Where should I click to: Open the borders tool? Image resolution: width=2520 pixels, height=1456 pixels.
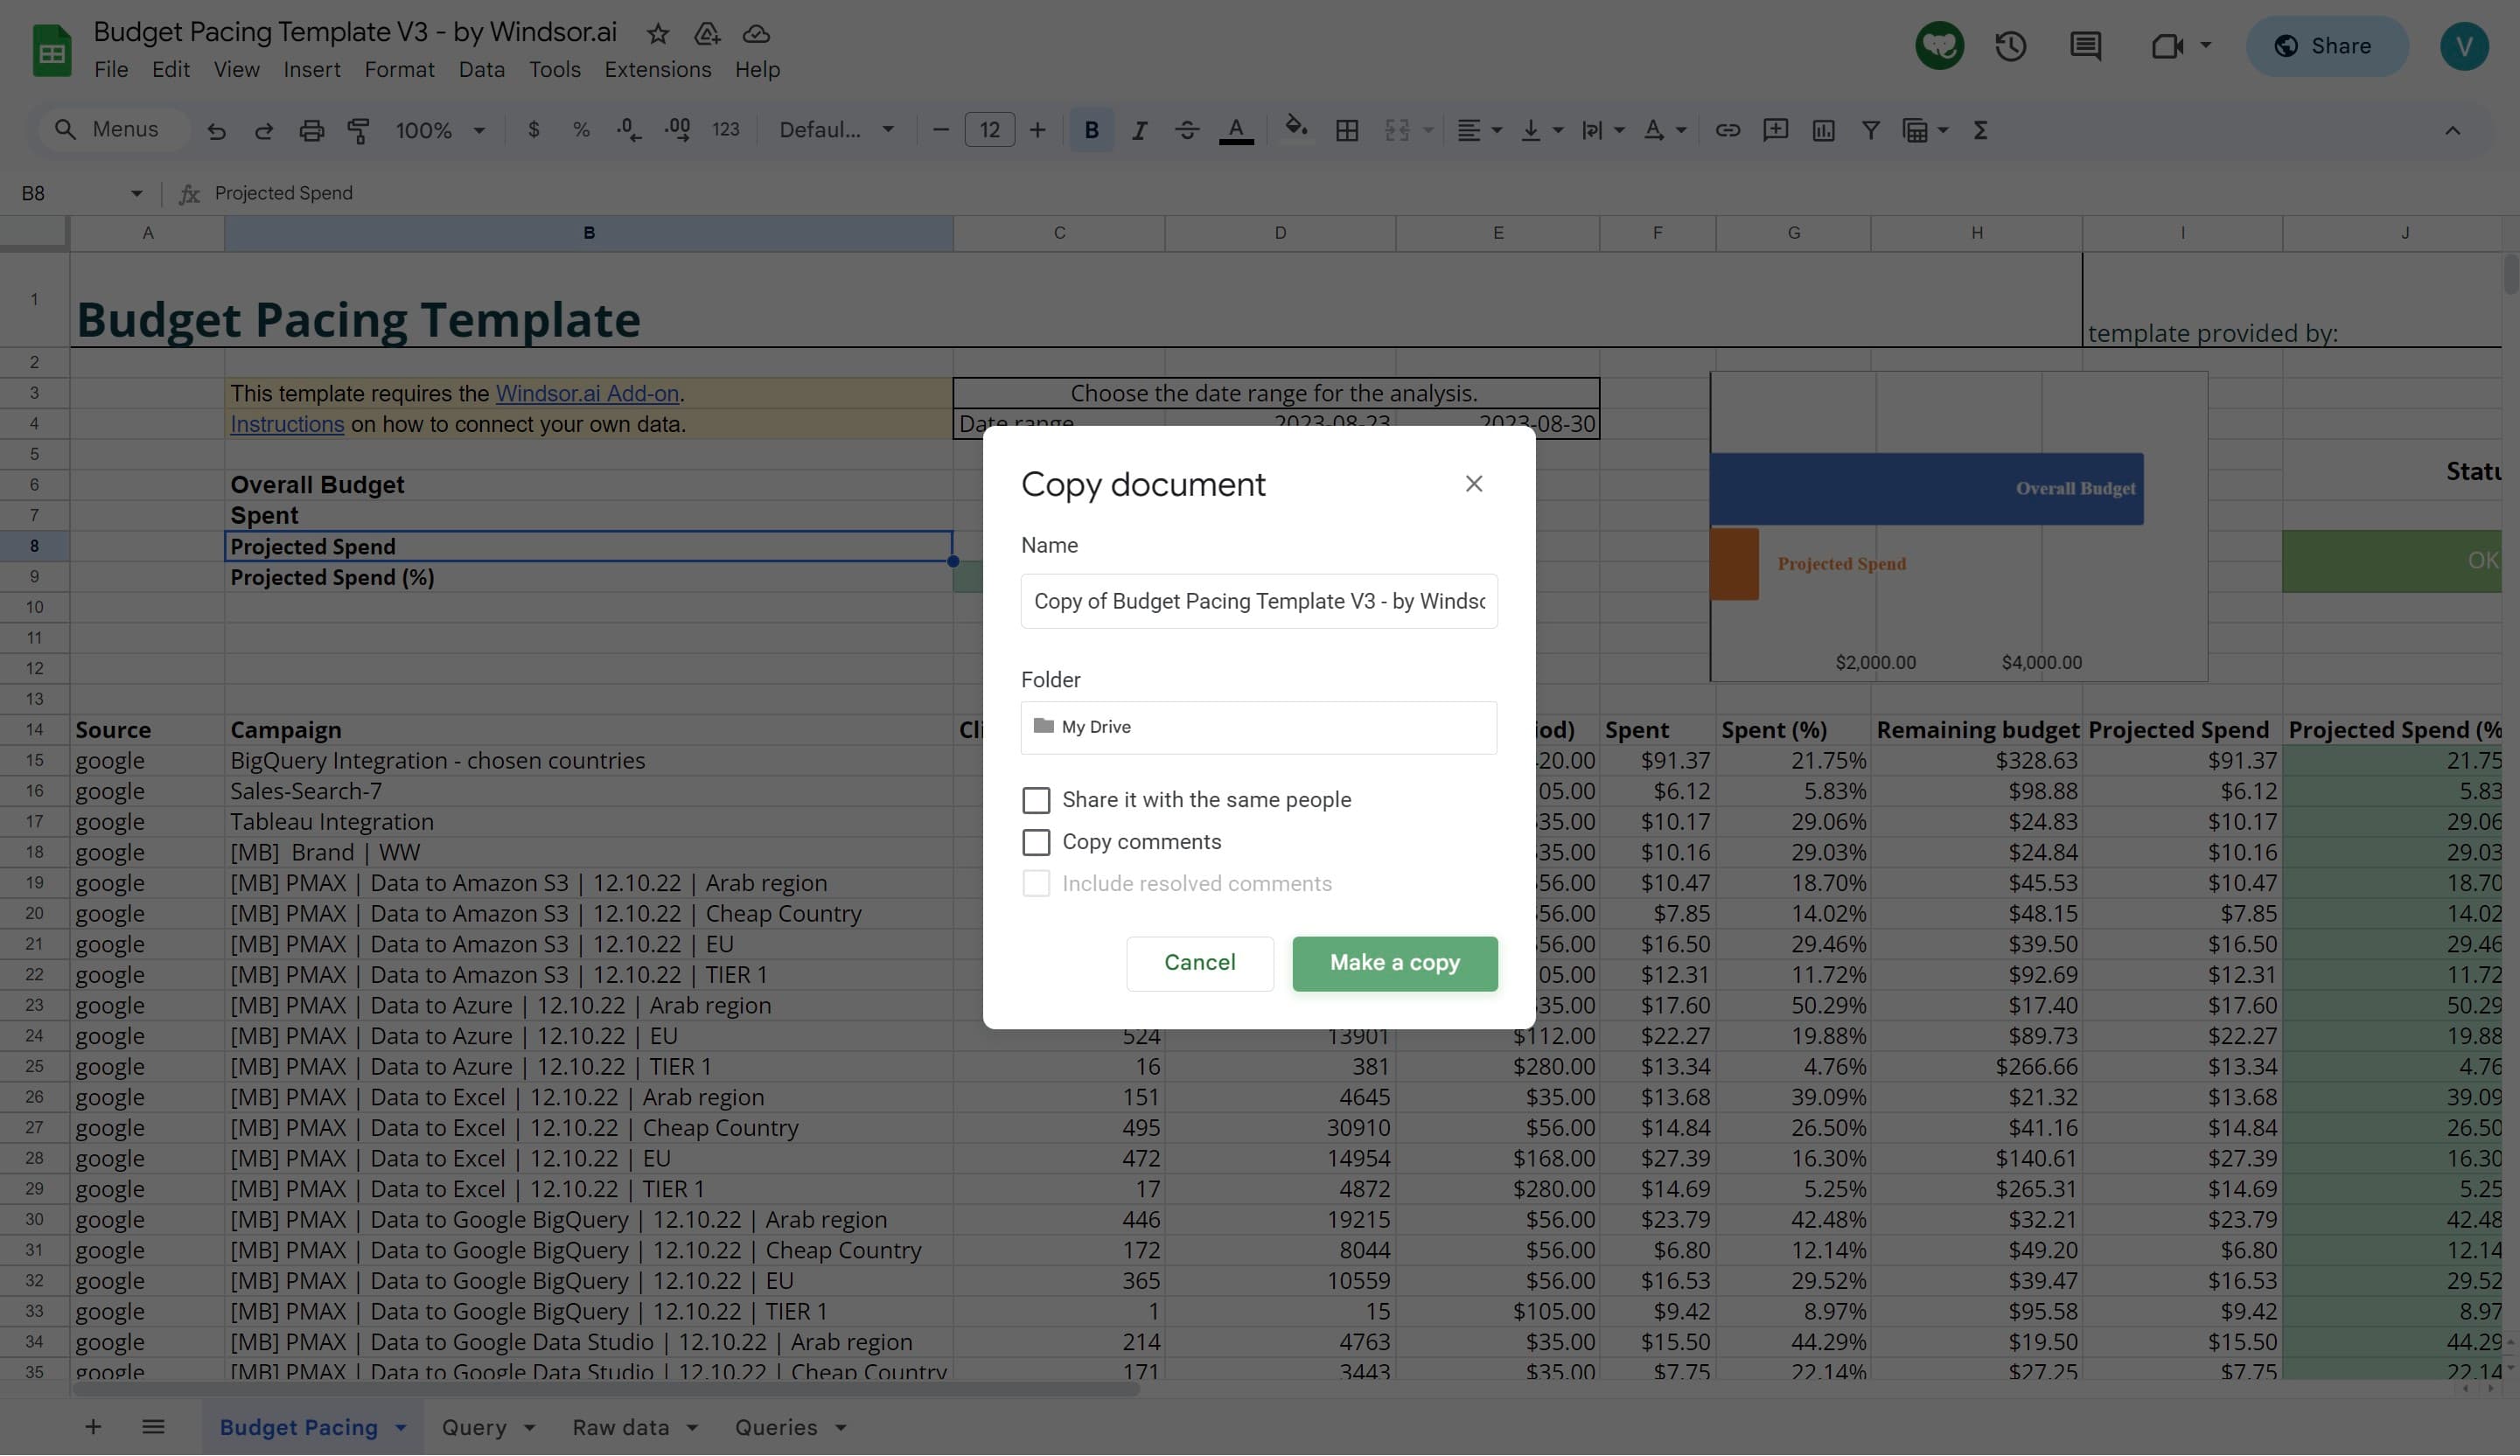click(x=1347, y=130)
